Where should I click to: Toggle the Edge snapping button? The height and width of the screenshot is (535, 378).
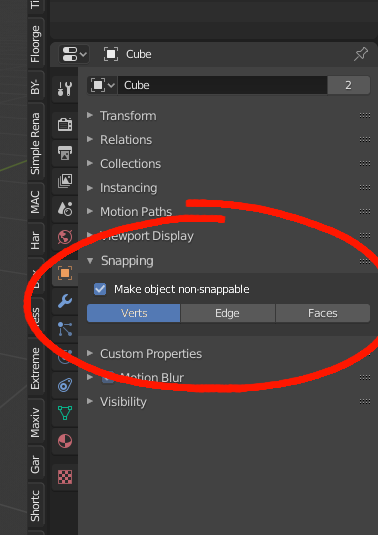pyautogui.click(x=228, y=313)
